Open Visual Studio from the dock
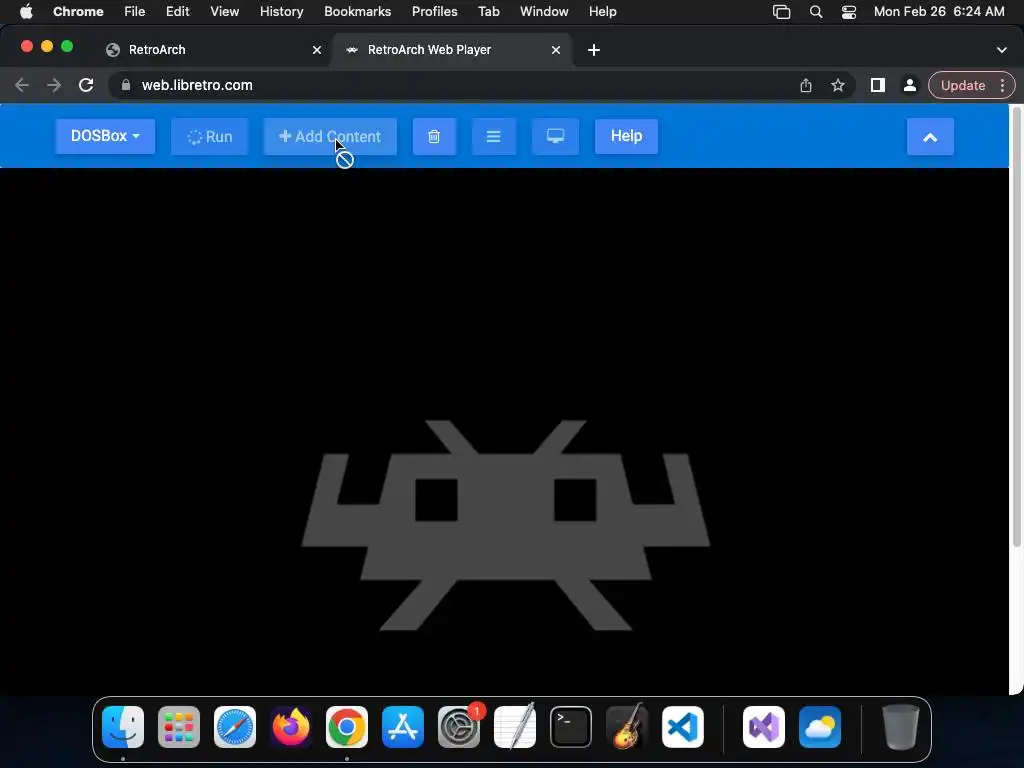 click(764, 727)
